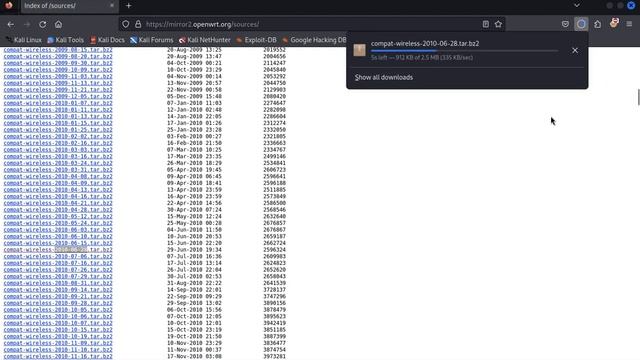Open the Exploit-DB bookmark

pos(256,40)
